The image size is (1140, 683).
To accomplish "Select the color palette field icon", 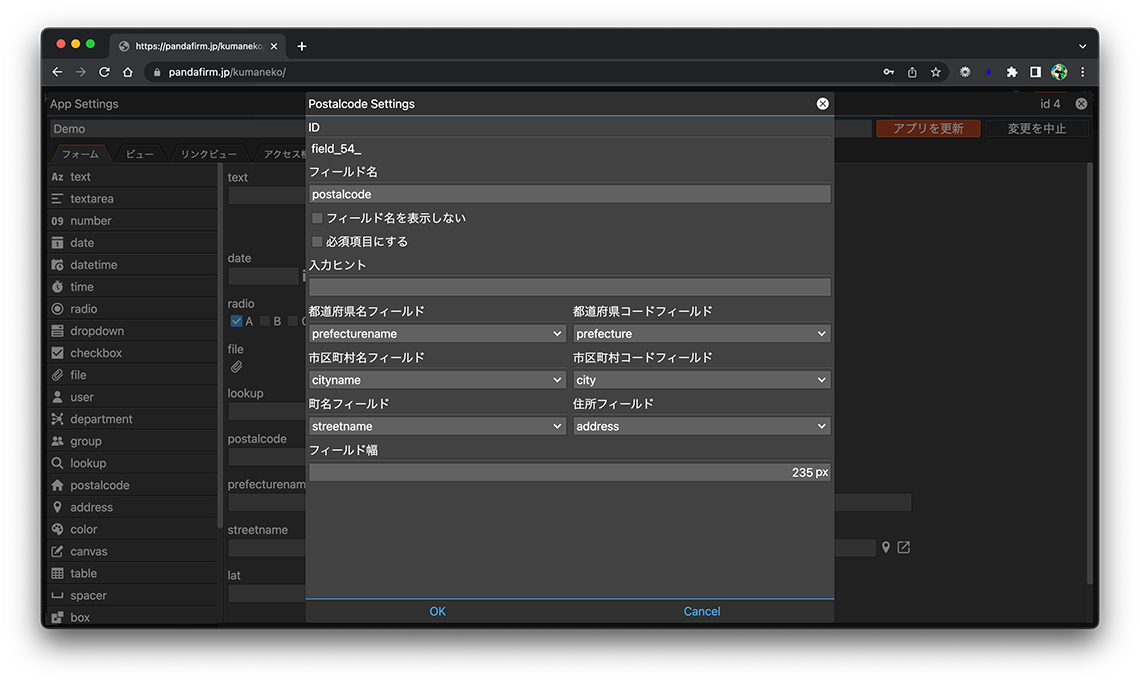I will pyautogui.click(x=58, y=529).
